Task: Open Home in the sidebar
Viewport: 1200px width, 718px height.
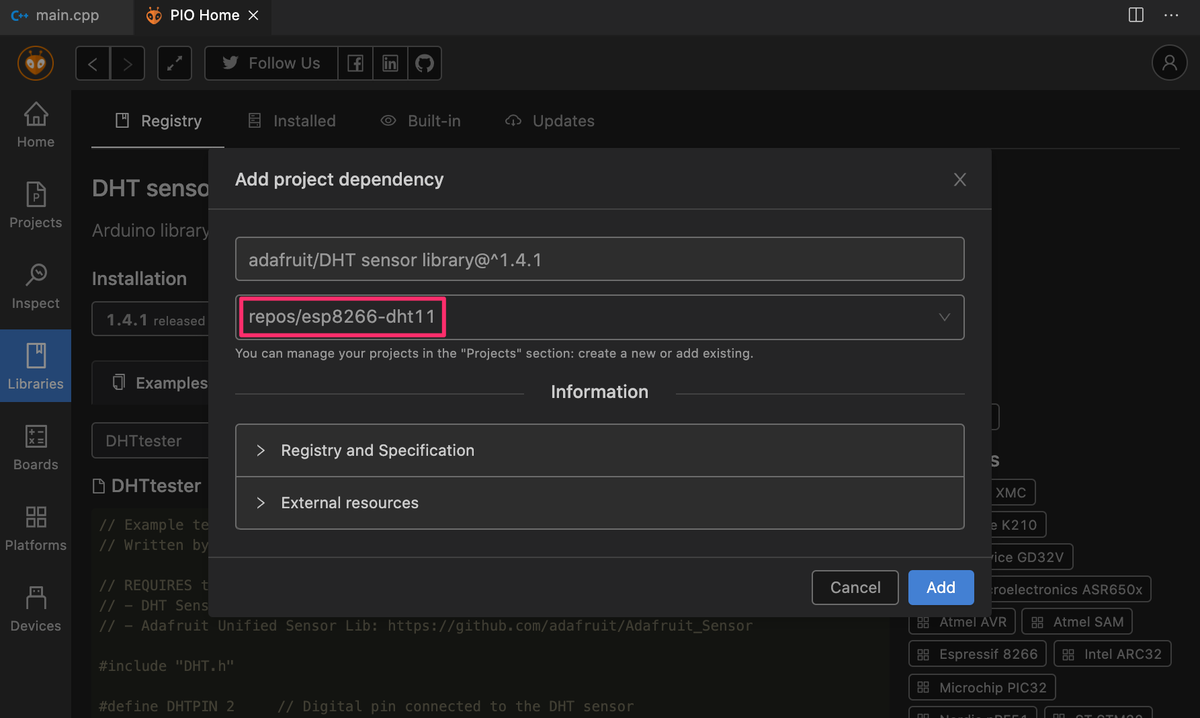Action: point(36,126)
